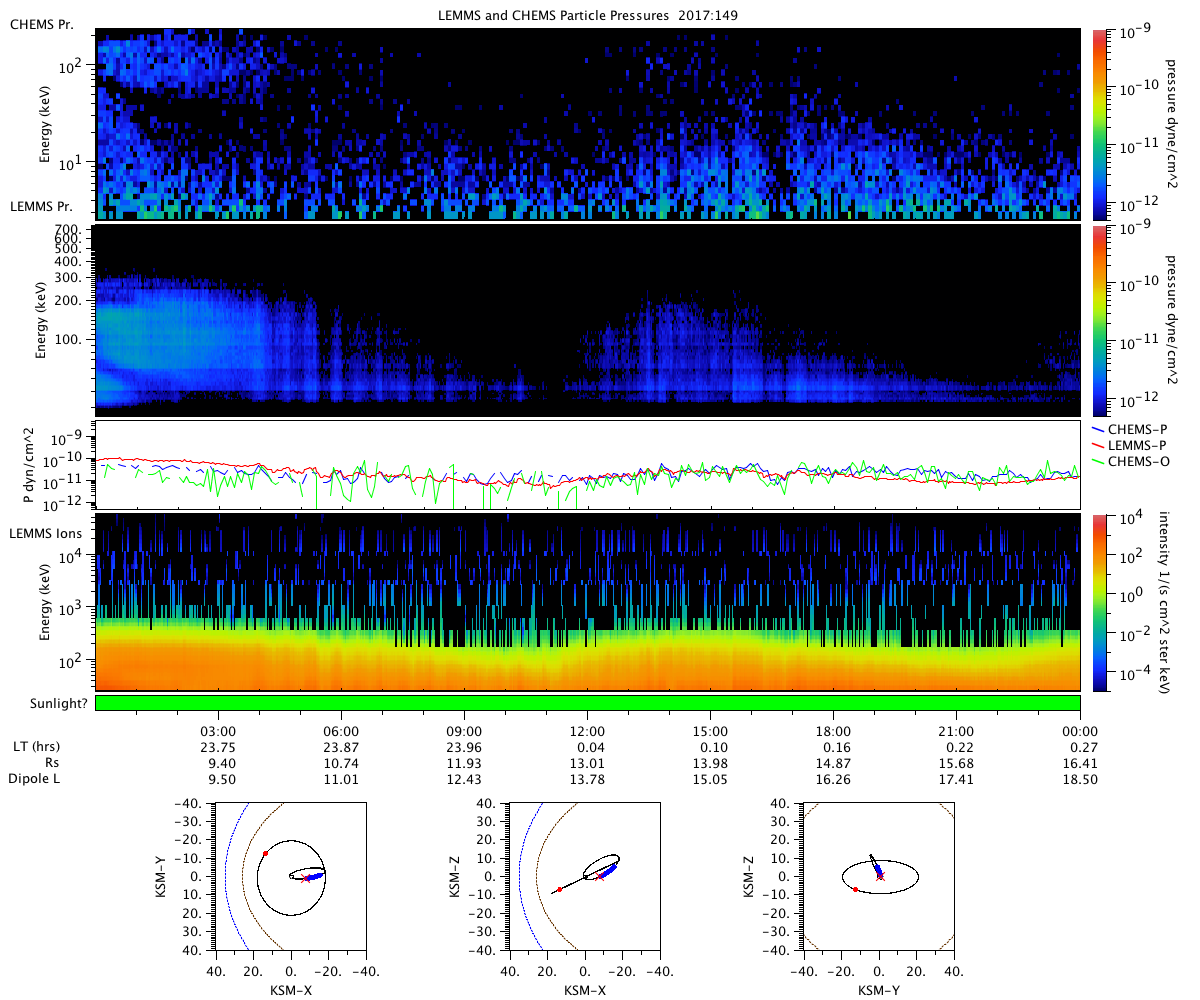
Task: Click the Dipole L value 17.41
Action: [x=957, y=778]
